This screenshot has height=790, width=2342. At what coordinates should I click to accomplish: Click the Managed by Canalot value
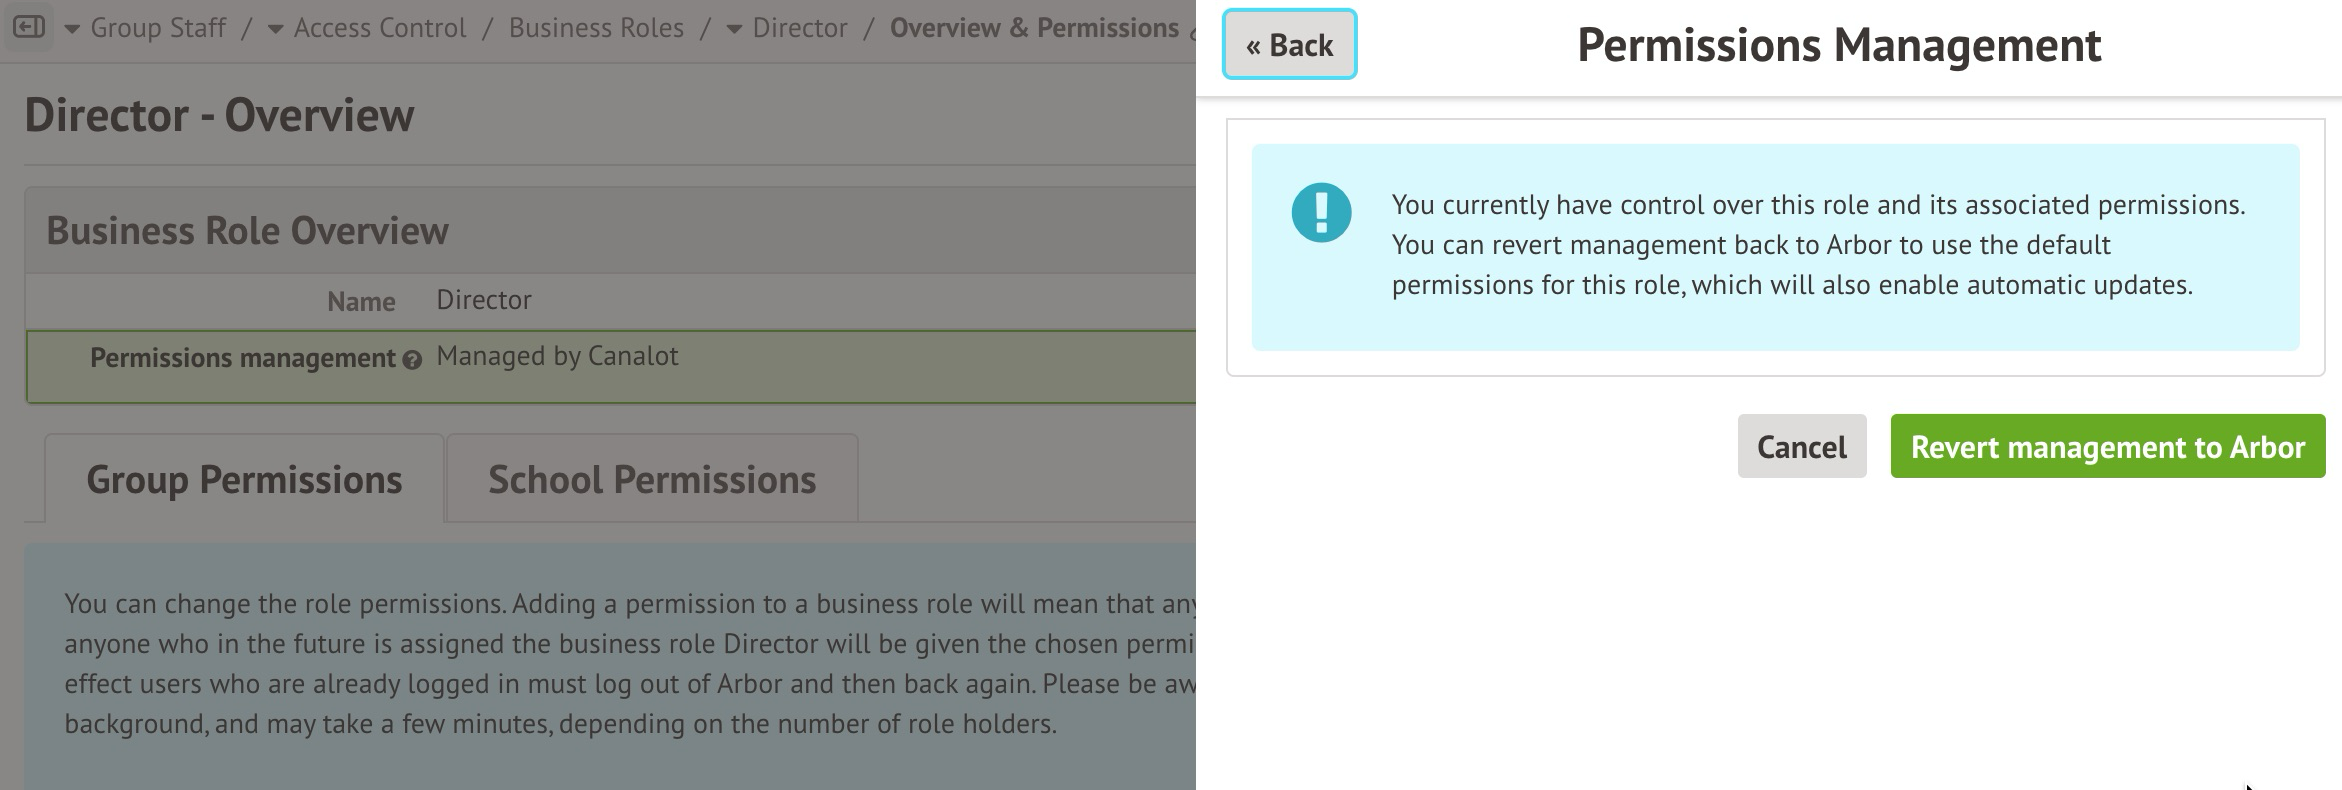[x=557, y=356]
